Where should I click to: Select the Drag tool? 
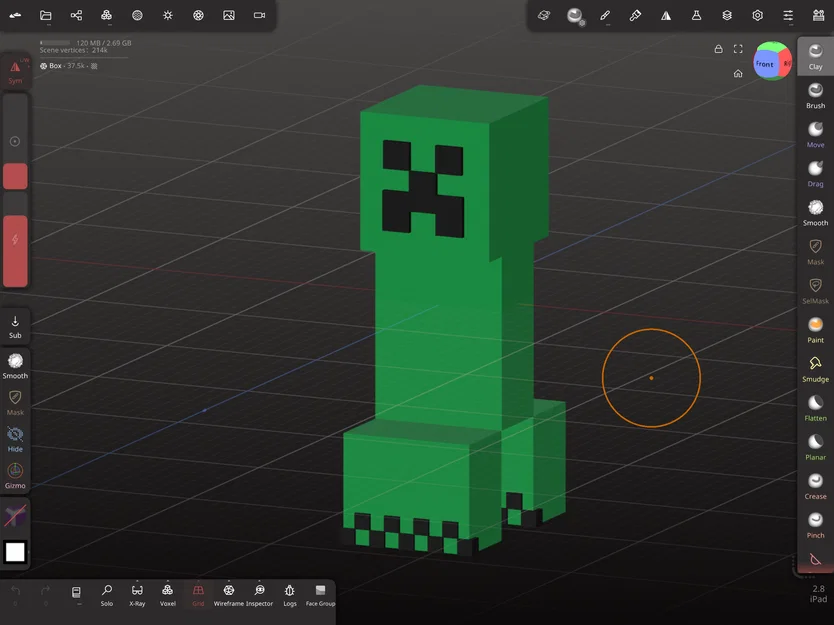(x=815, y=174)
